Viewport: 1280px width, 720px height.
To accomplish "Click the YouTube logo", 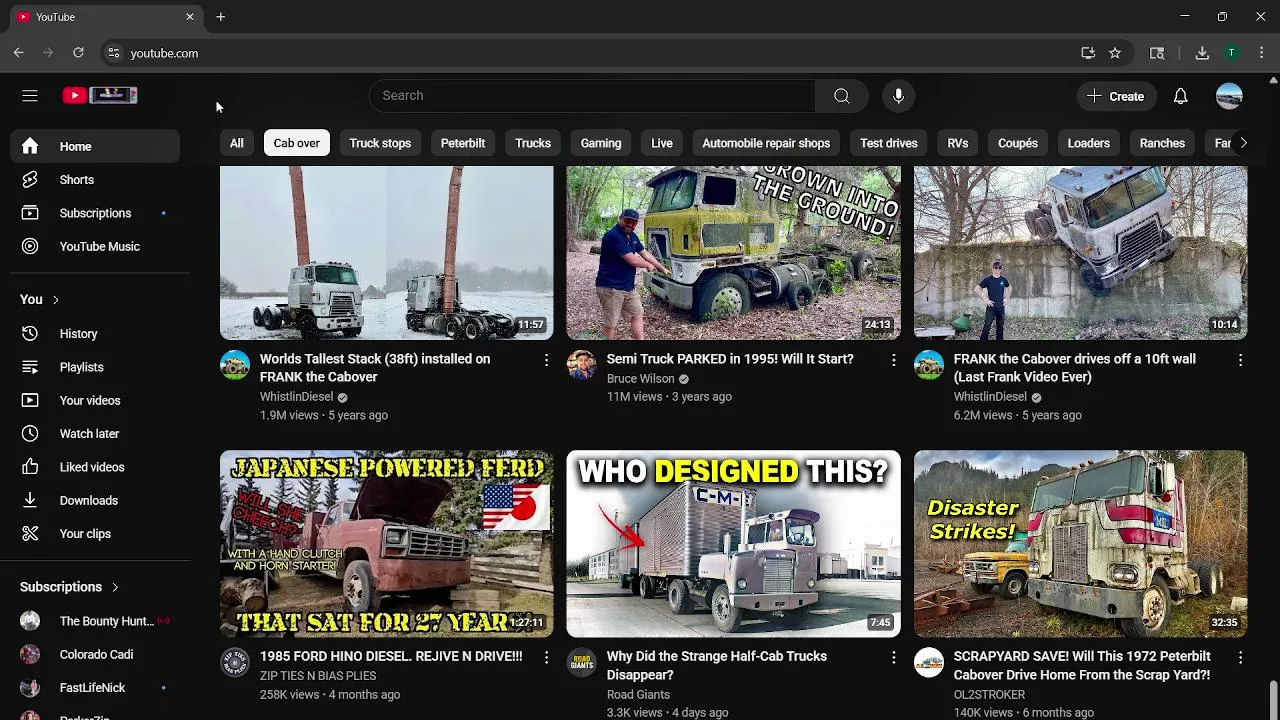I will 100,95.
